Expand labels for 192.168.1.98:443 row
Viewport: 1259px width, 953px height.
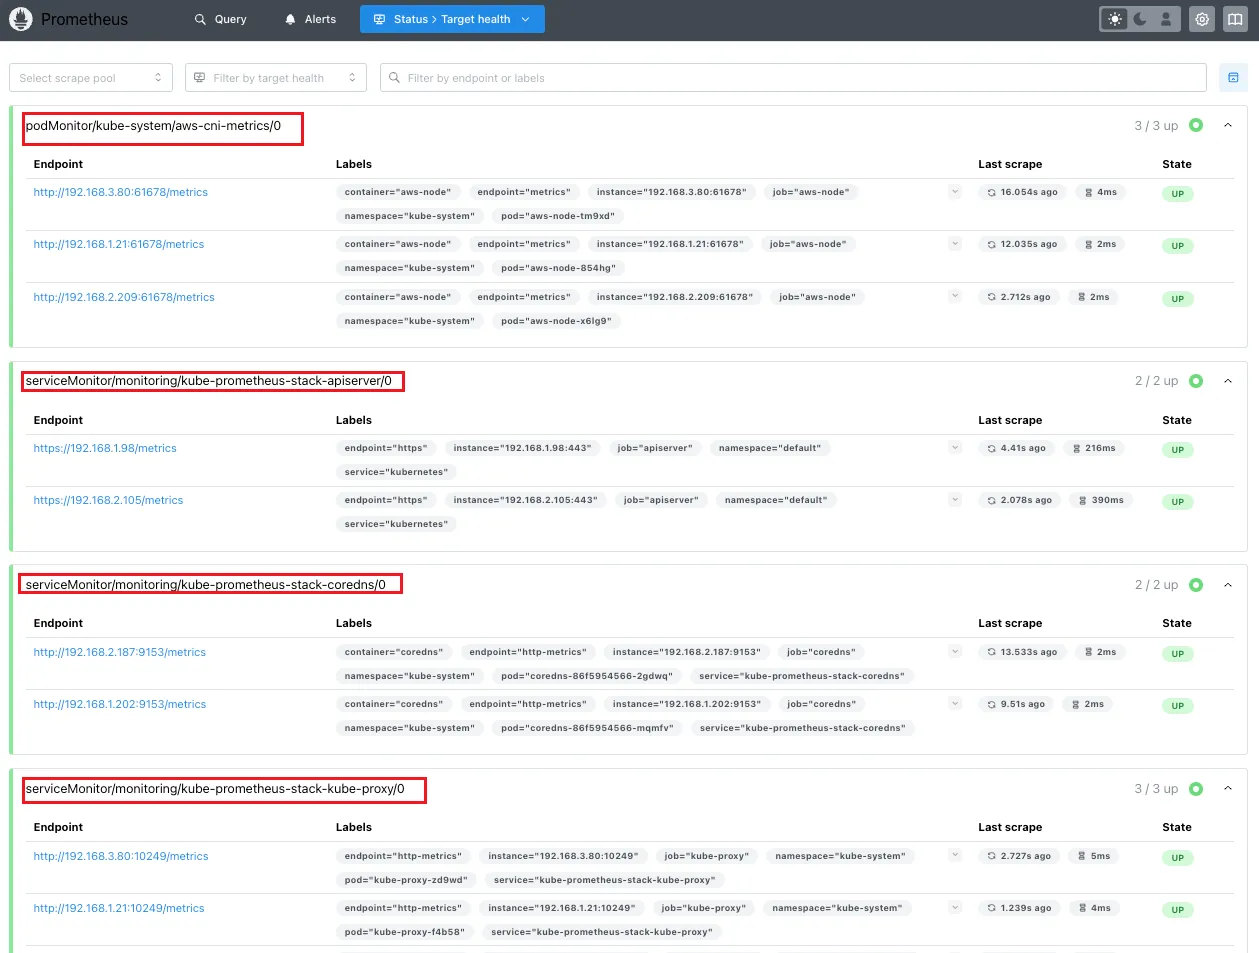tap(955, 448)
